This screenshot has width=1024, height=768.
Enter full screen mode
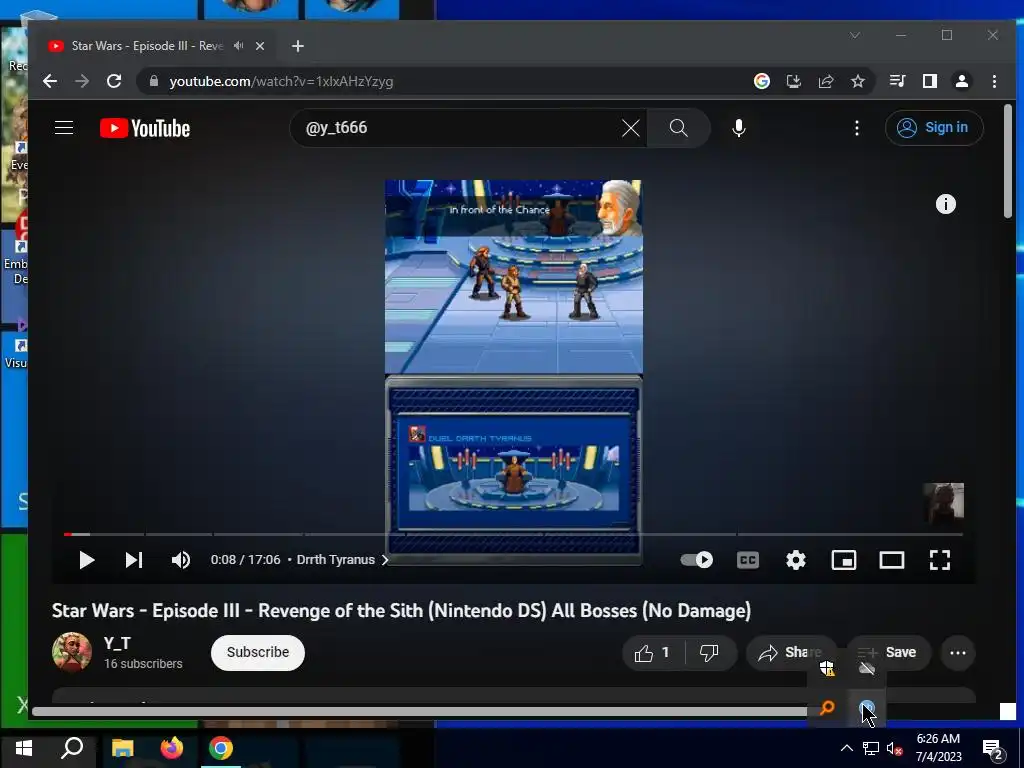tap(940, 560)
